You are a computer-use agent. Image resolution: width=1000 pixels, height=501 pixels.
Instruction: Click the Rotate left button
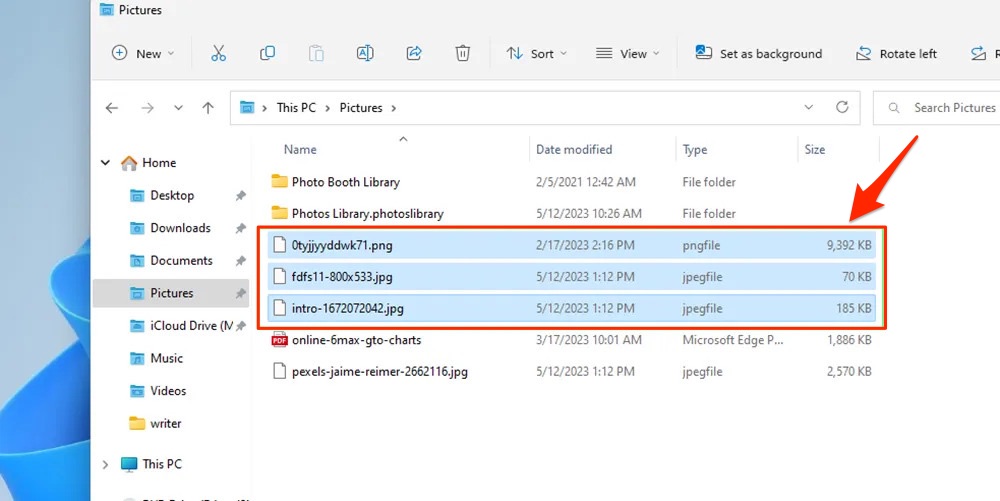click(x=897, y=54)
